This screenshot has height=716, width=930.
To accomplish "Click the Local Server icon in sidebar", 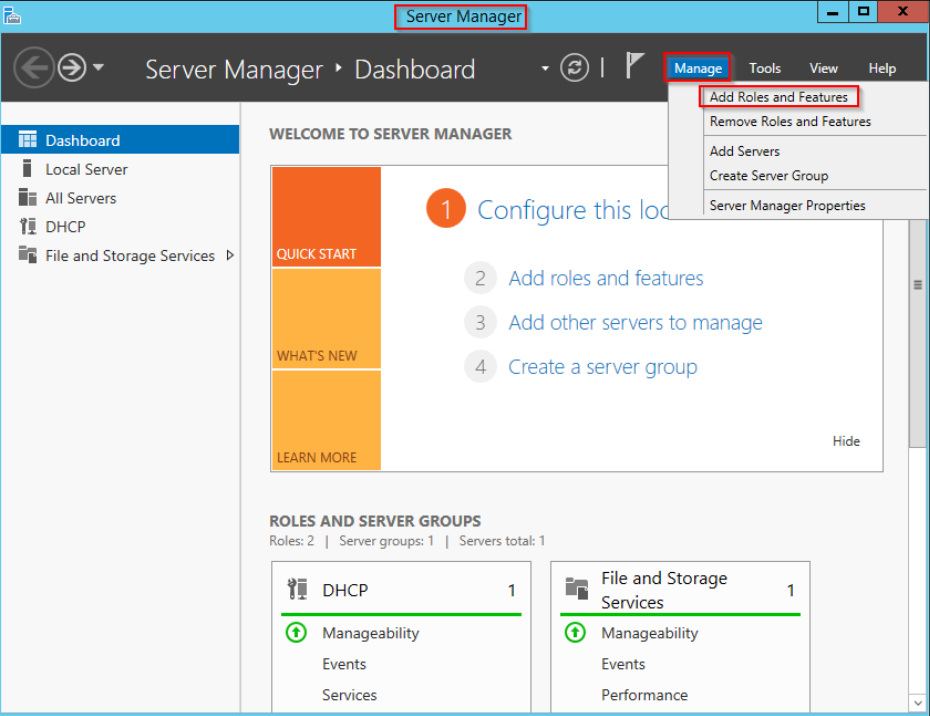I will (27, 168).
